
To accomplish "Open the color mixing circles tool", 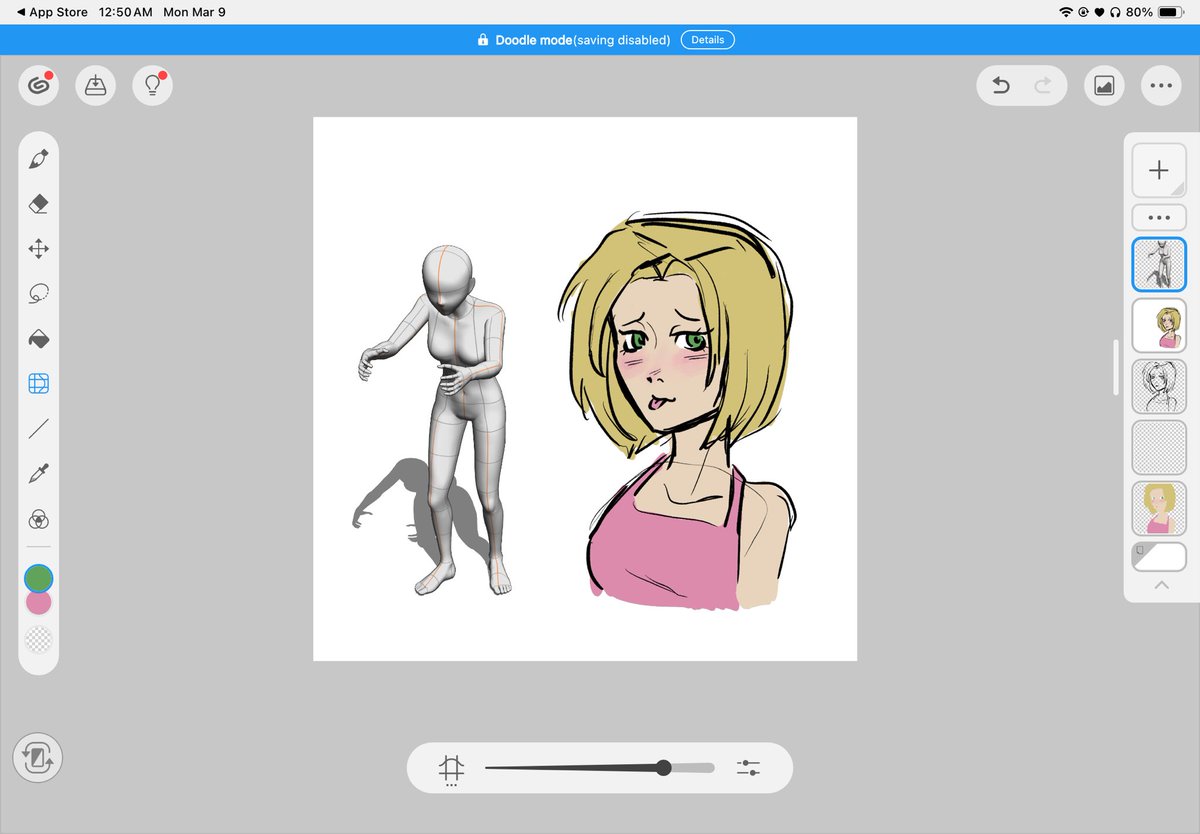I will tap(39, 519).
